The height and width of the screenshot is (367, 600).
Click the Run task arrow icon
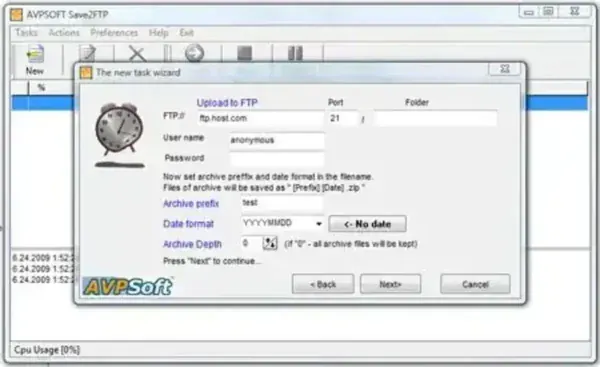coord(194,53)
